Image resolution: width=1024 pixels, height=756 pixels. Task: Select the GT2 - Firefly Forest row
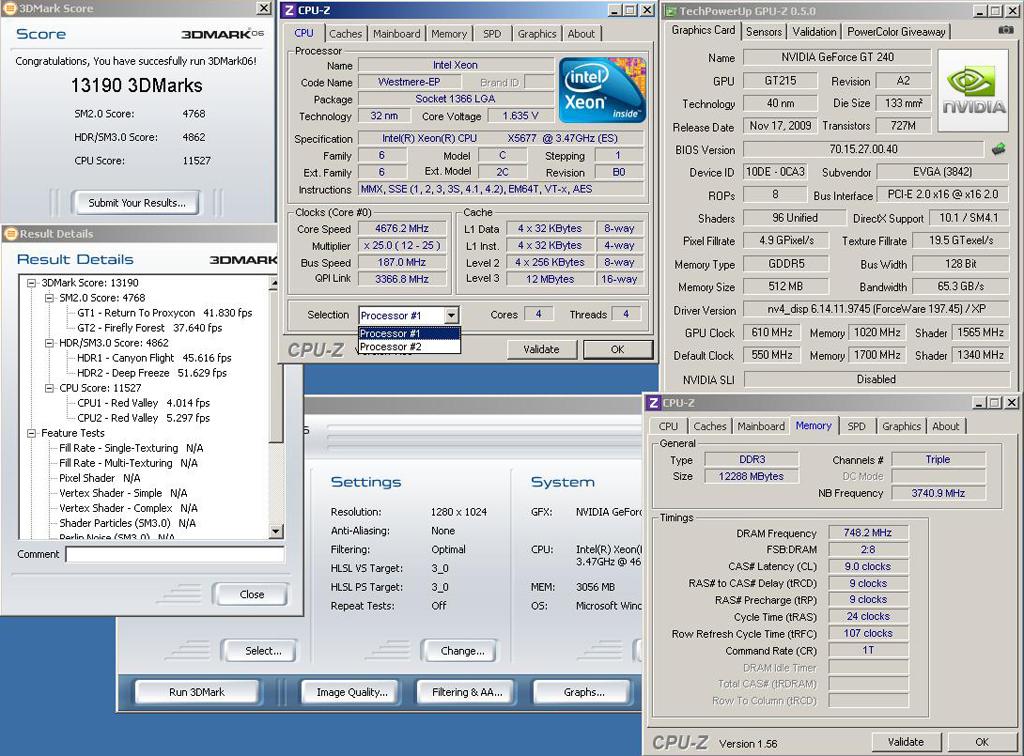click(x=150, y=328)
